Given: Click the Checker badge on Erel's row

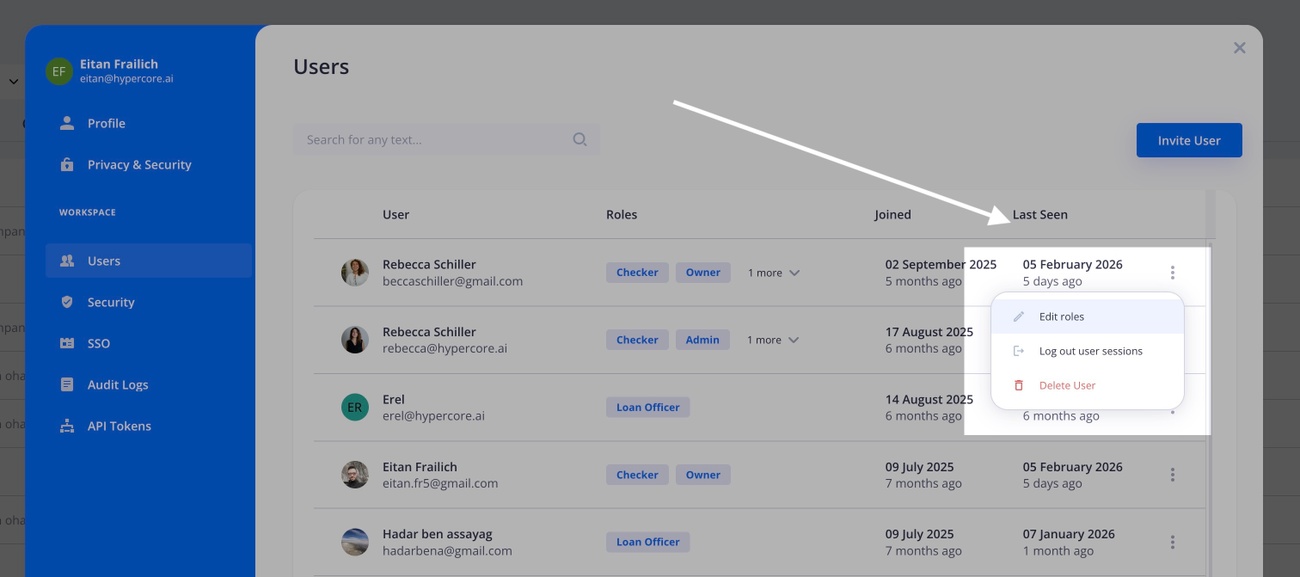Looking at the screenshot, I should [647, 407].
